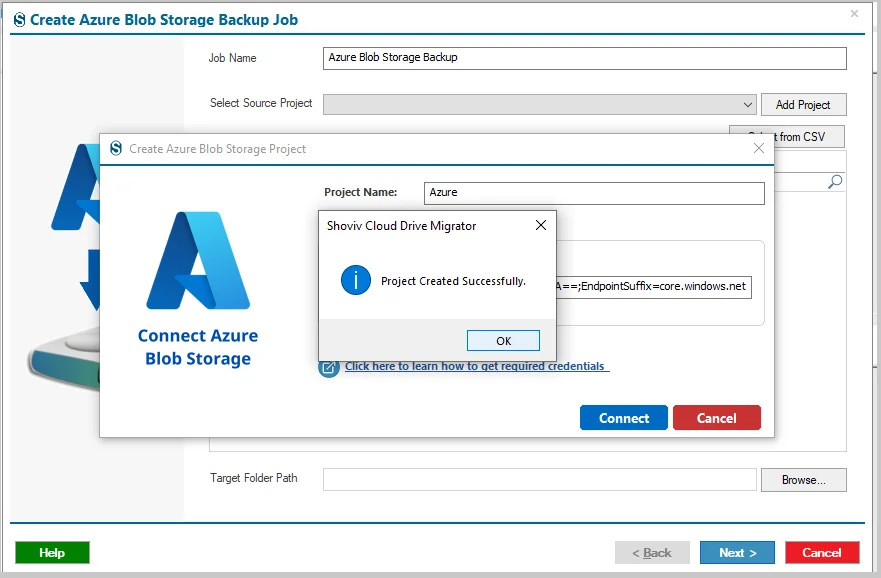Click the Shoviv logo in backup job title
This screenshot has height=578, width=881.
click(x=20, y=20)
